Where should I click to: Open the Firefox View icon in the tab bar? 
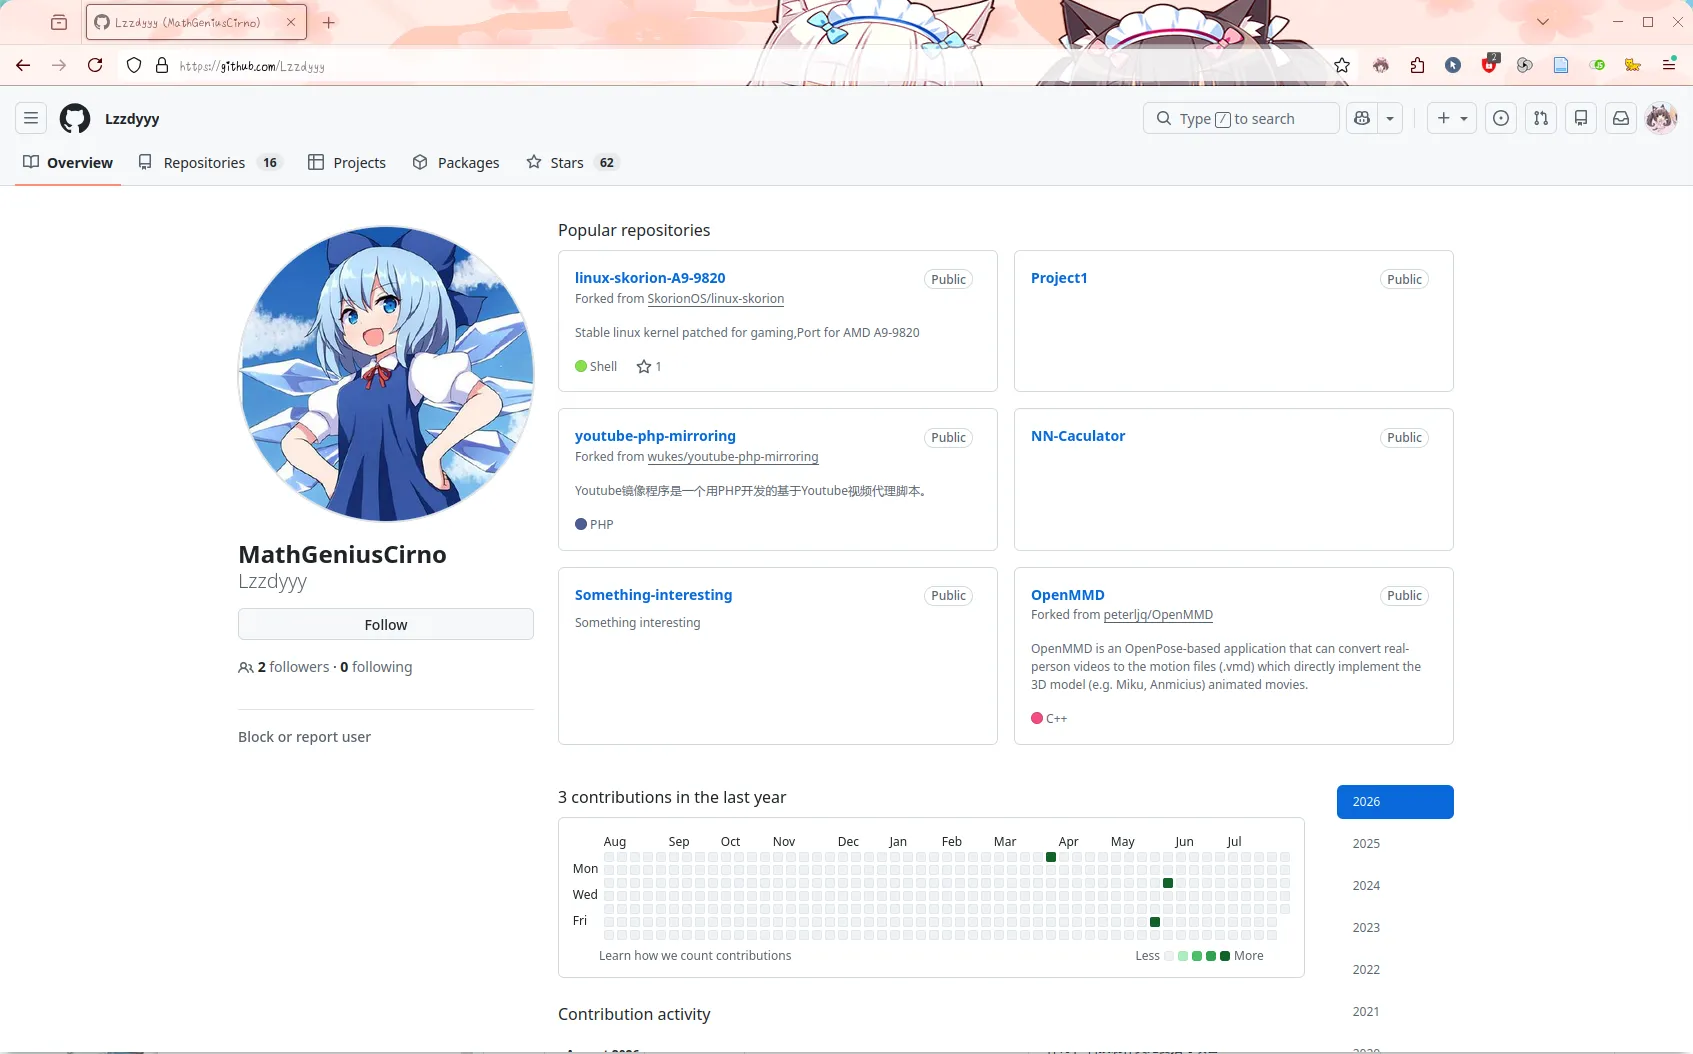pyautogui.click(x=59, y=22)
